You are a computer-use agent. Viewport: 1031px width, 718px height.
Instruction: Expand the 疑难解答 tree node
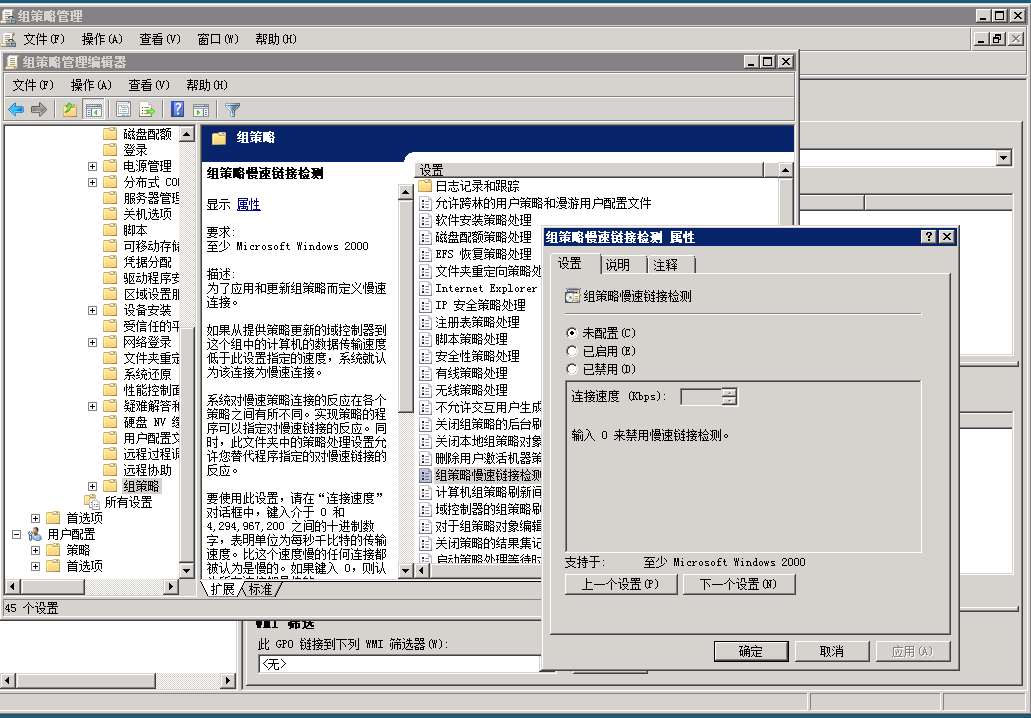pyautogui.click(x=93, y=406)
